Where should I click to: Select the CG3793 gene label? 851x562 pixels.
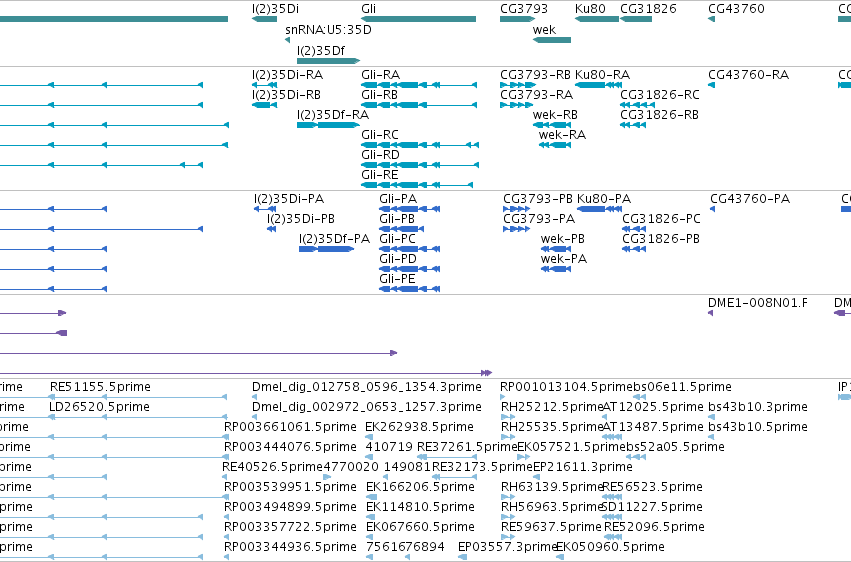point(524,9)
